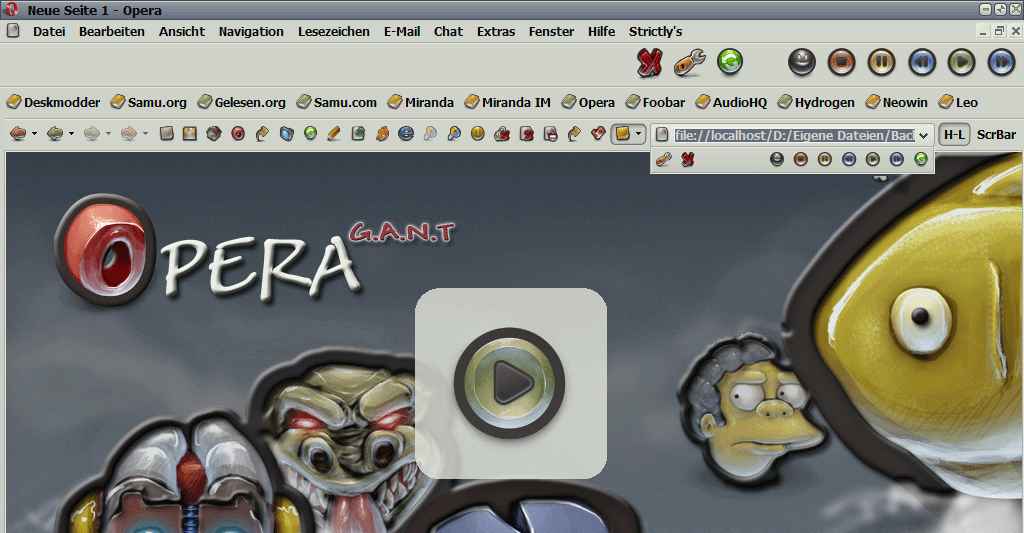Click the small yellow pause button below address bar
The height and width of the screenshot is (533, 1024).
[x=825, y=159]
